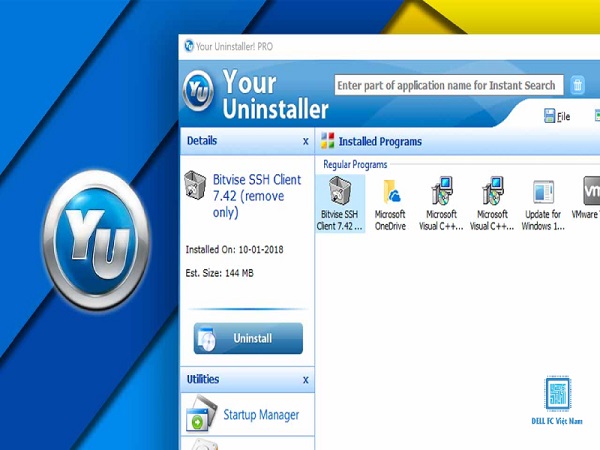This screenshot has height=450, width=600.
Task: Close the Details panel
Action: 305,142
